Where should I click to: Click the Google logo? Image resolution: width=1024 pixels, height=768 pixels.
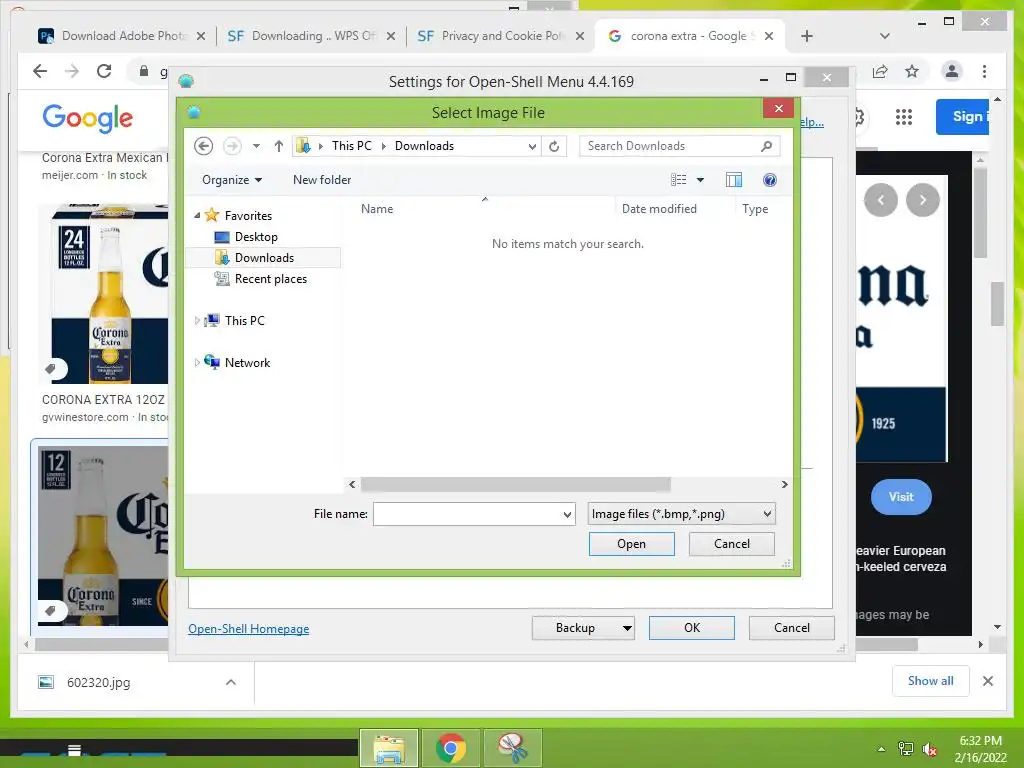point(88,118)
